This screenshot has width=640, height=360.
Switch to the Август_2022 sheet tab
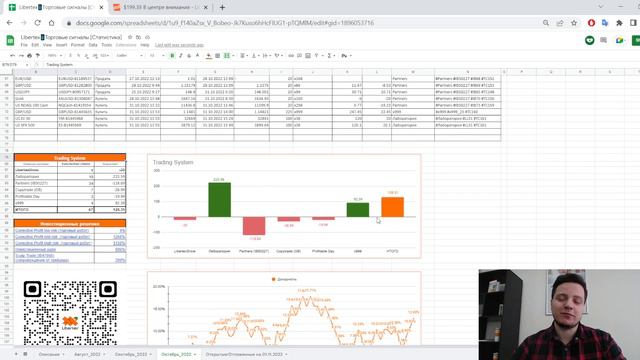87,354
